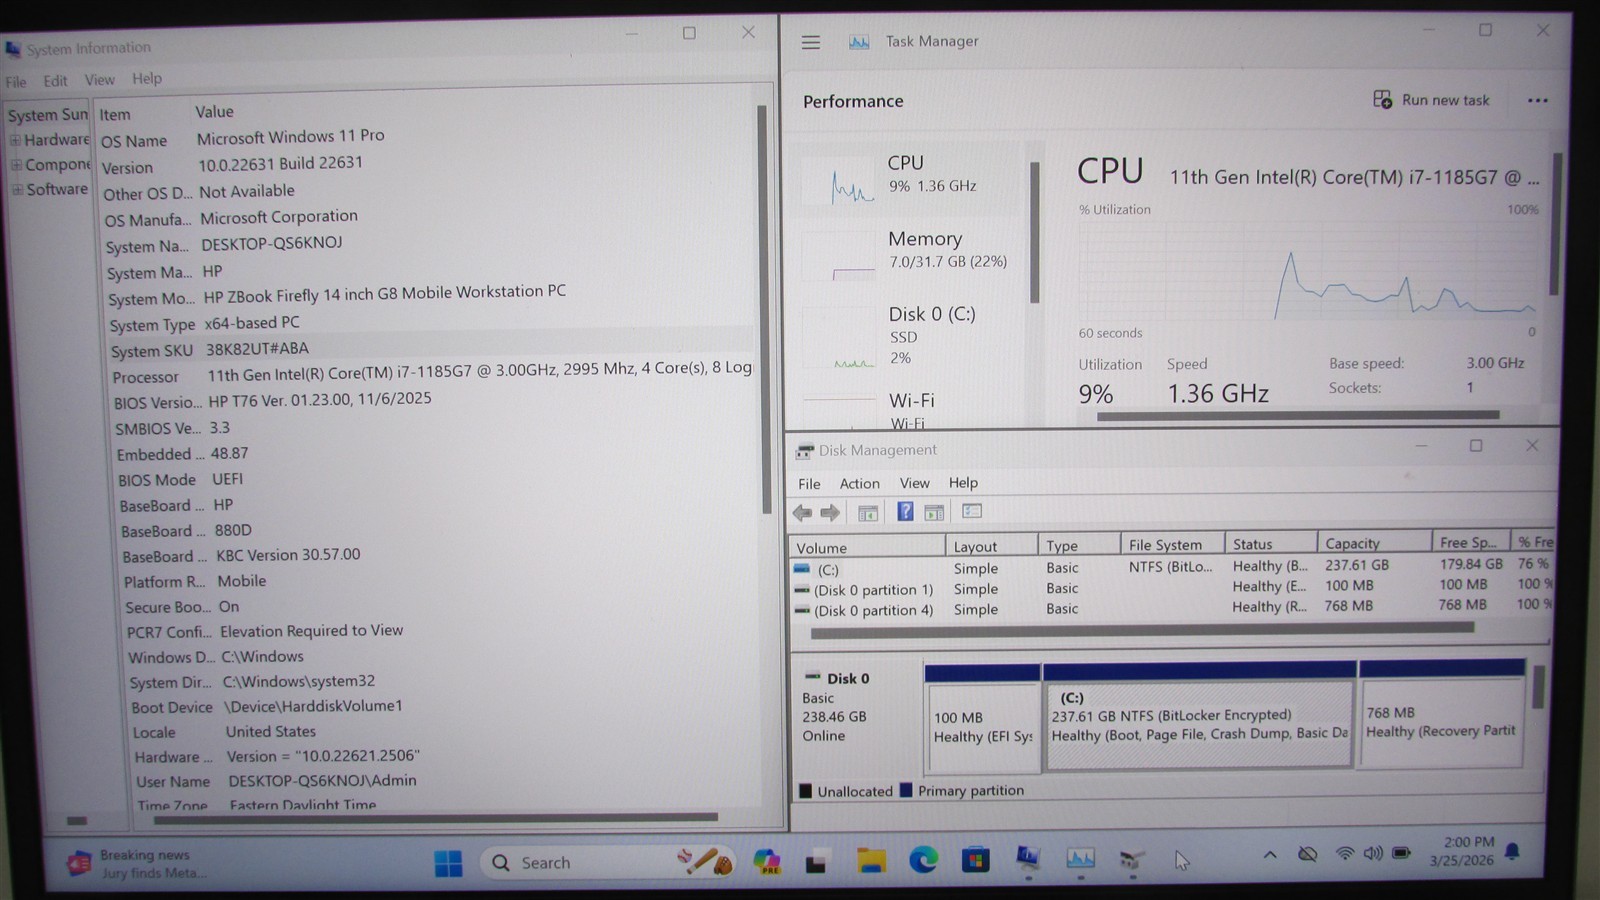This screenshot has width=1600, height=900.
Task: Select (Disk 0 partition 4) volume row
Action: (1170, 609)
